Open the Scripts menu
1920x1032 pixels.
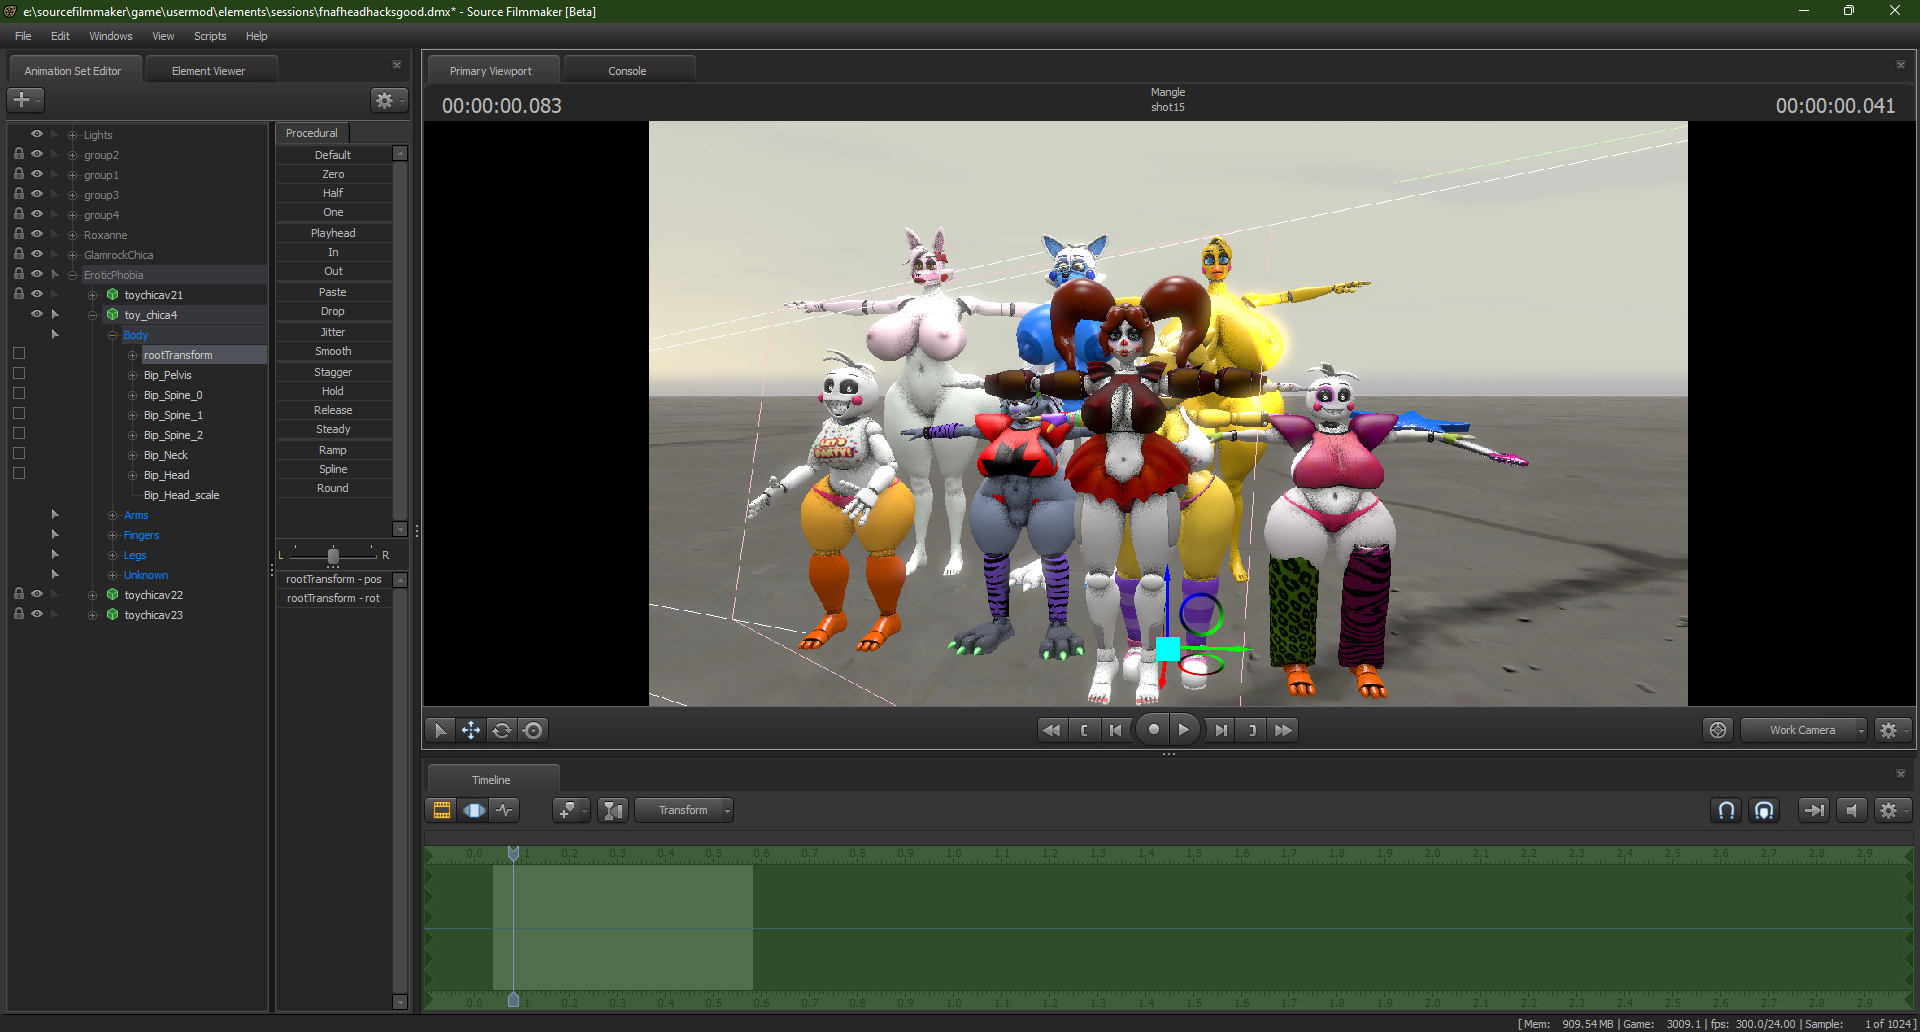point(210,36)
